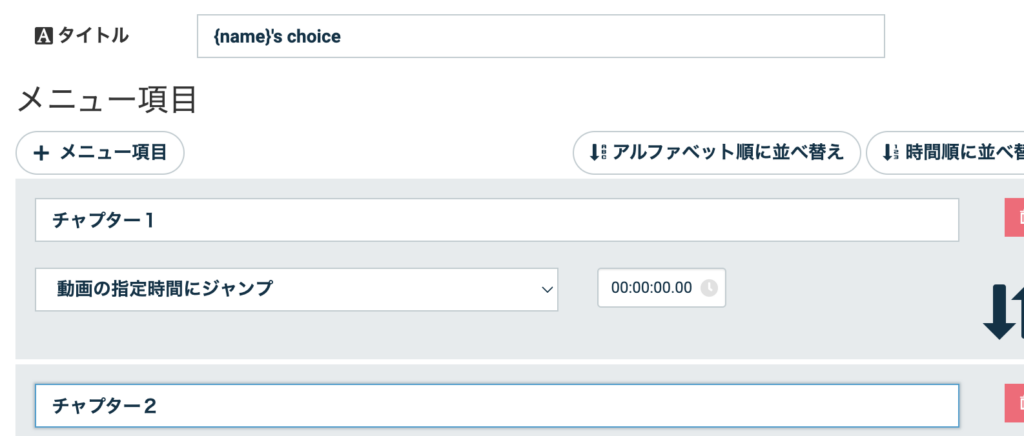Open the 動画の指定時間にジャンプ dropdown
This screenshot has width=1024, height=436.
click(296, 289)
